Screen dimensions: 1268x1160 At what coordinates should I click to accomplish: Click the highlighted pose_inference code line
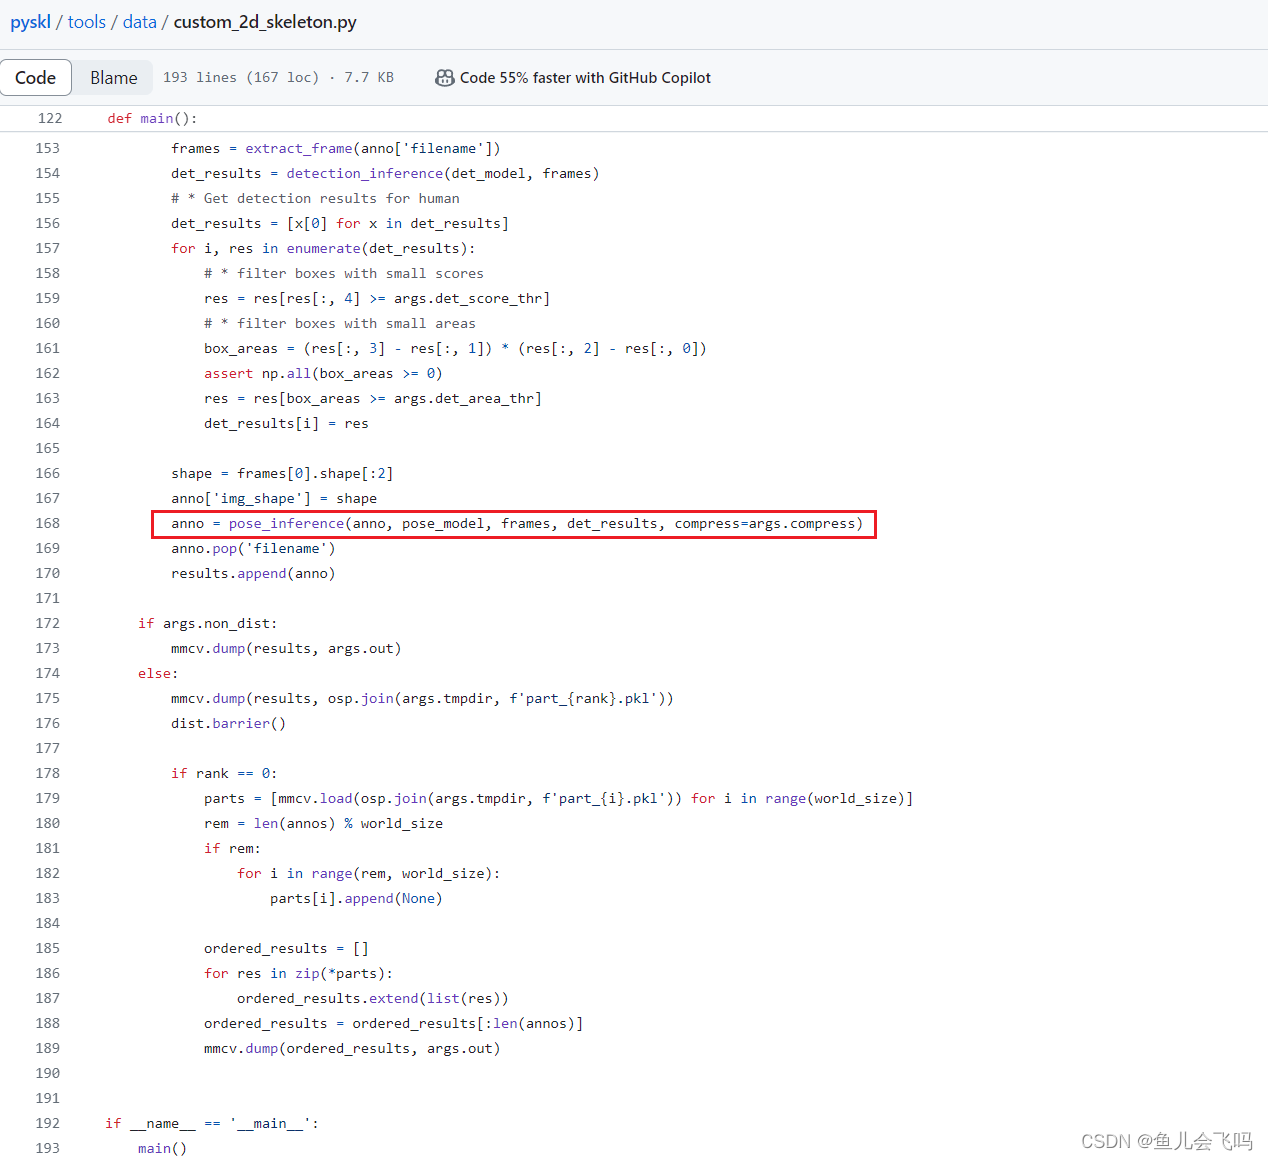(514, 523)
